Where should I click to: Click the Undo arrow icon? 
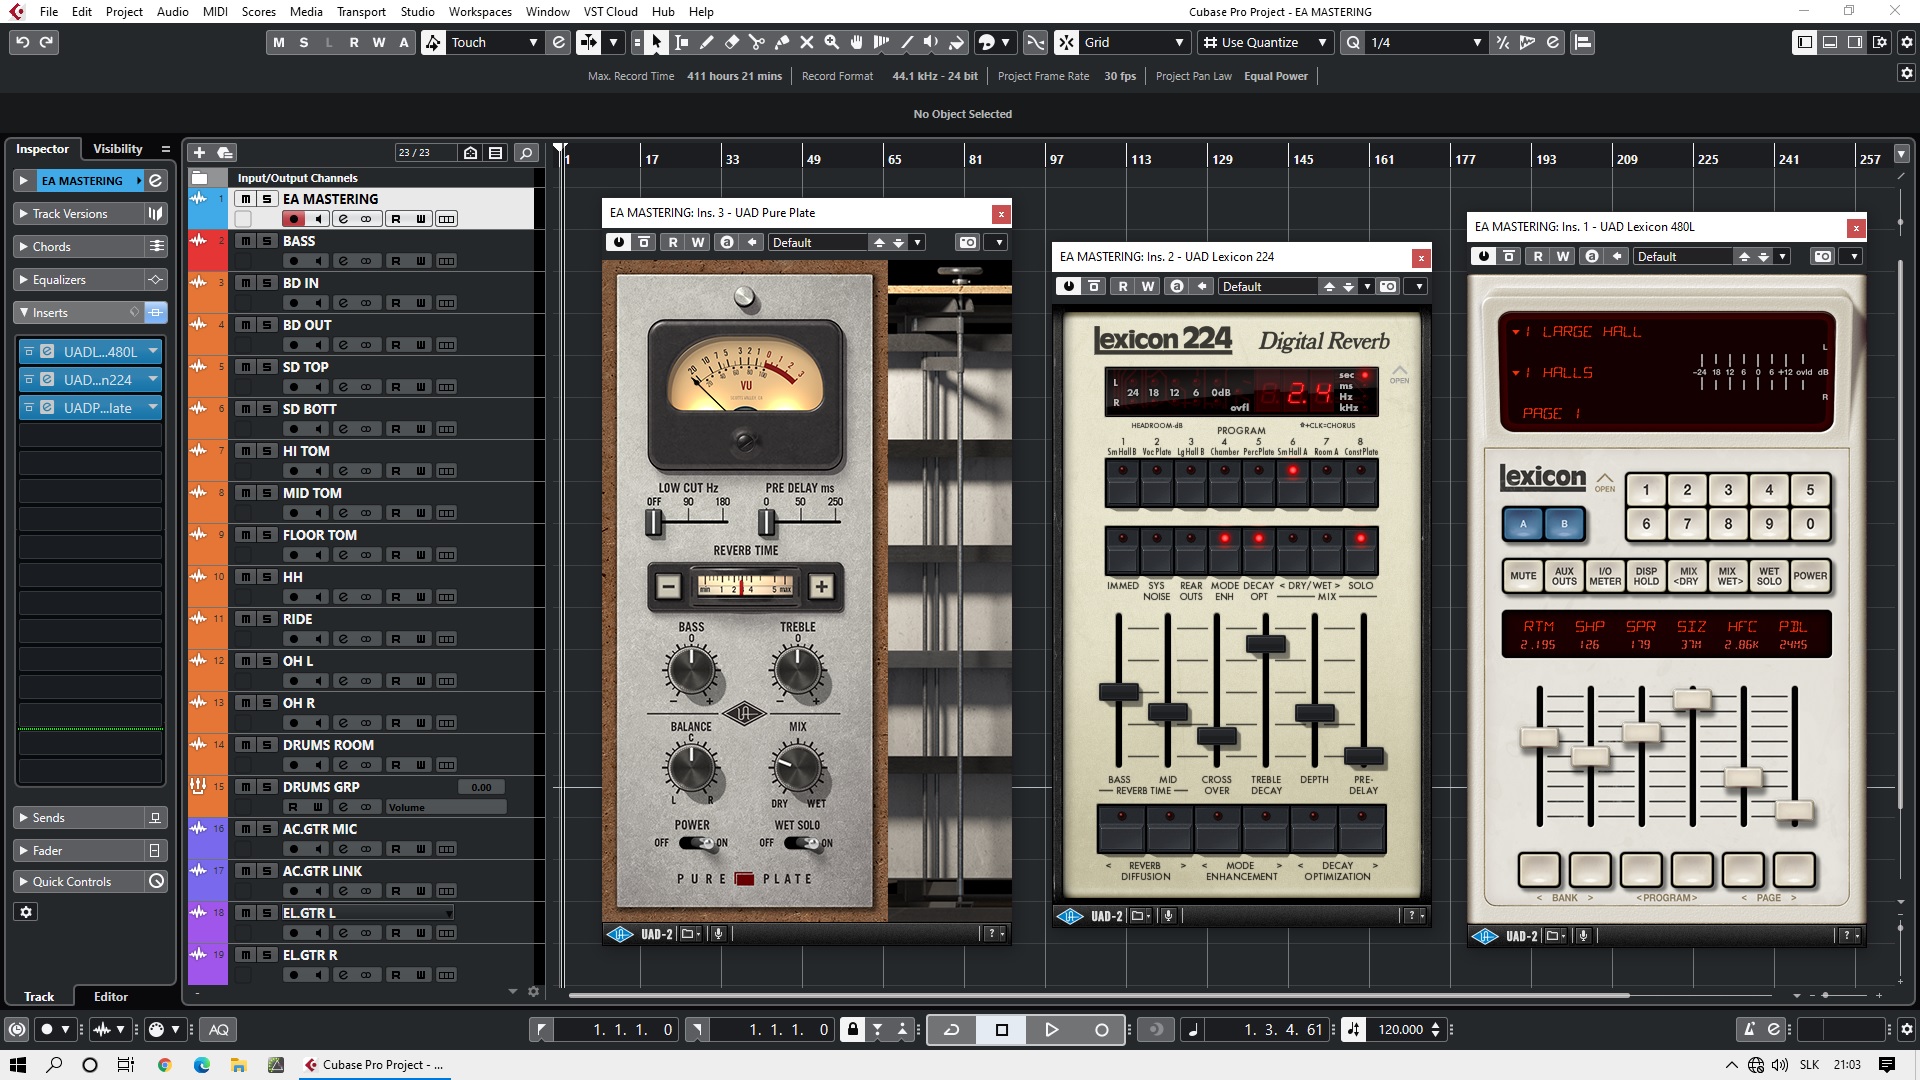click(22, 42)
